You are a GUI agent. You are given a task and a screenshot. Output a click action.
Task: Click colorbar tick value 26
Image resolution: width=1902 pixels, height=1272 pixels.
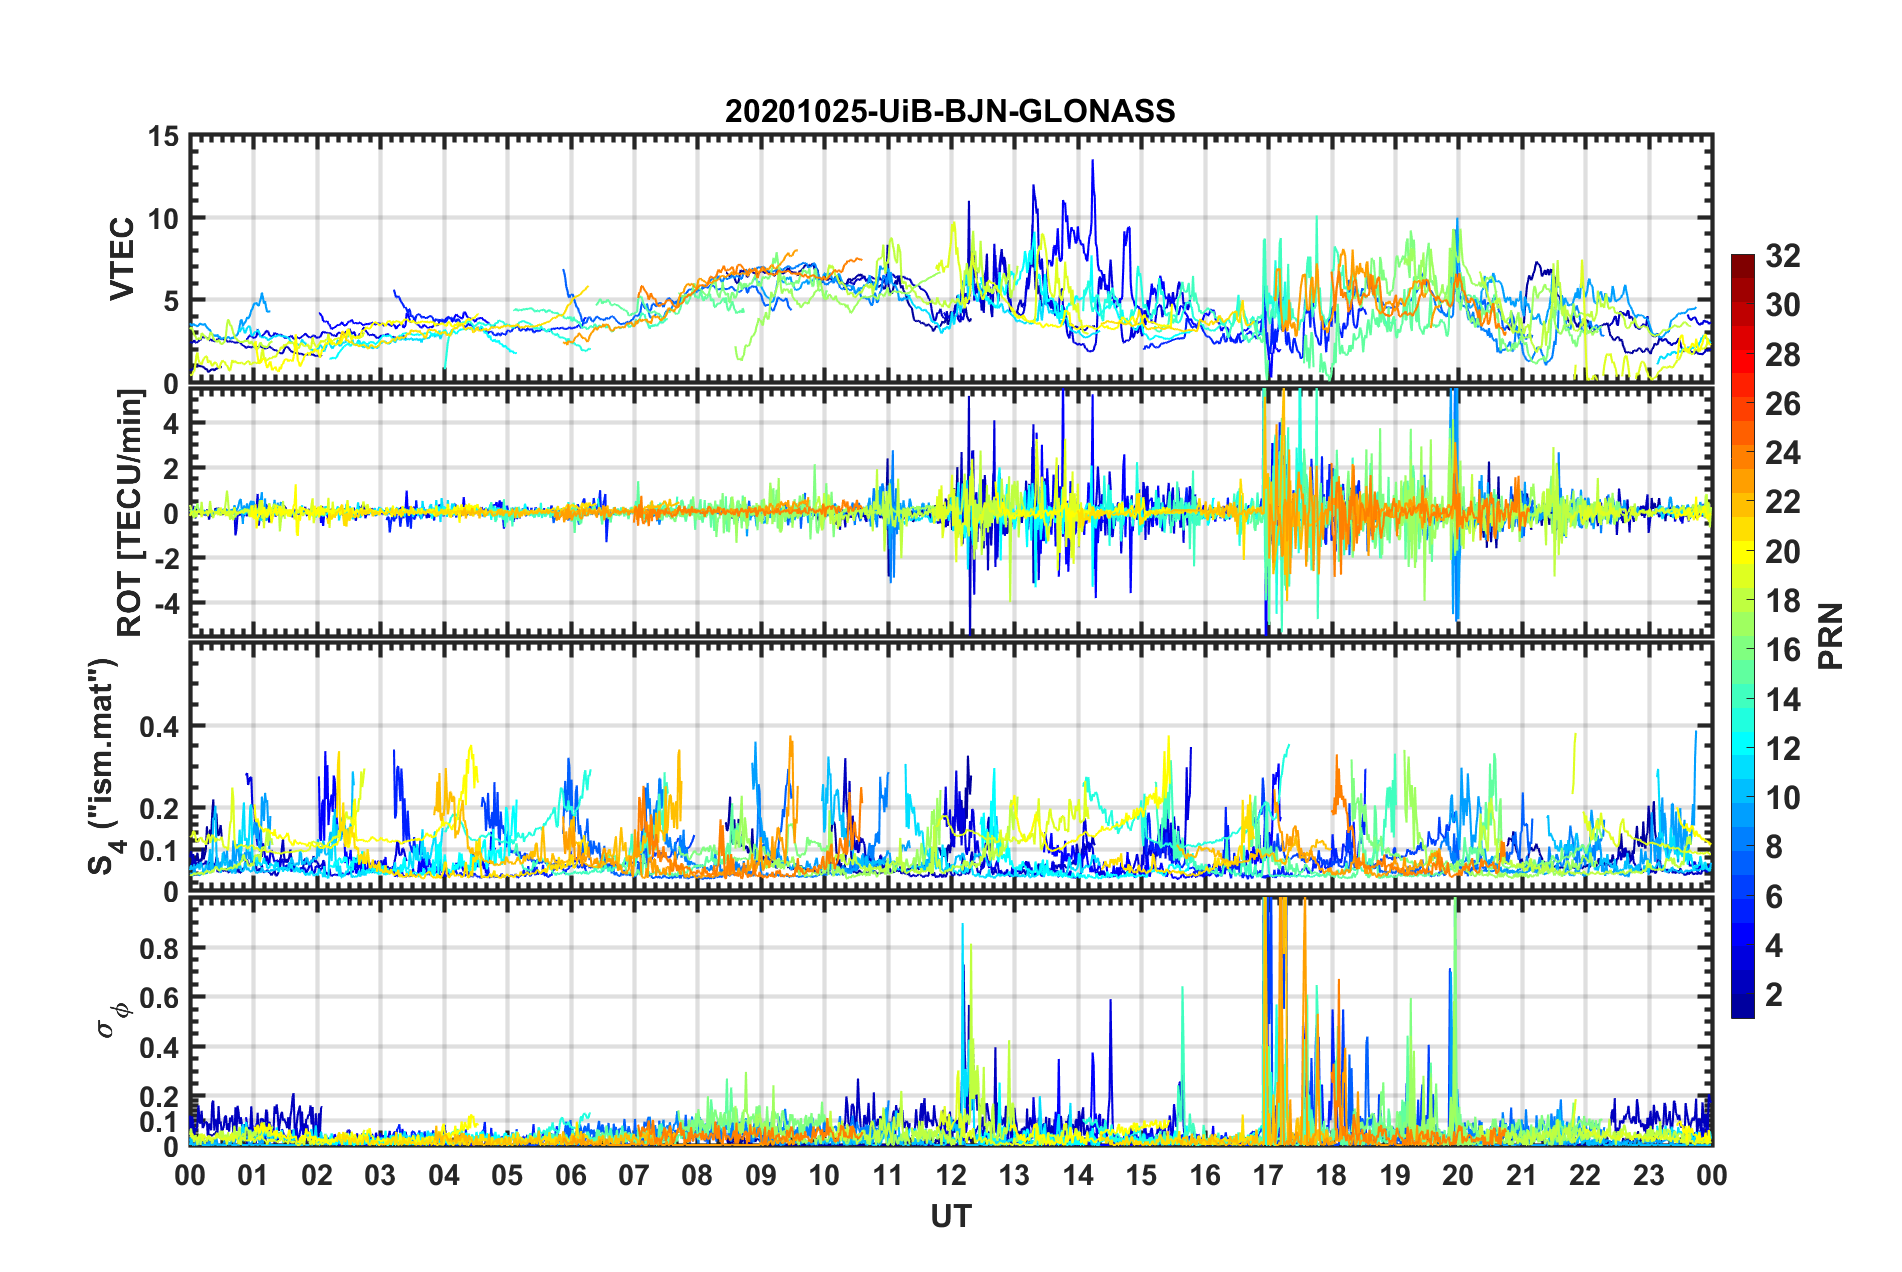pos(1782,404)
